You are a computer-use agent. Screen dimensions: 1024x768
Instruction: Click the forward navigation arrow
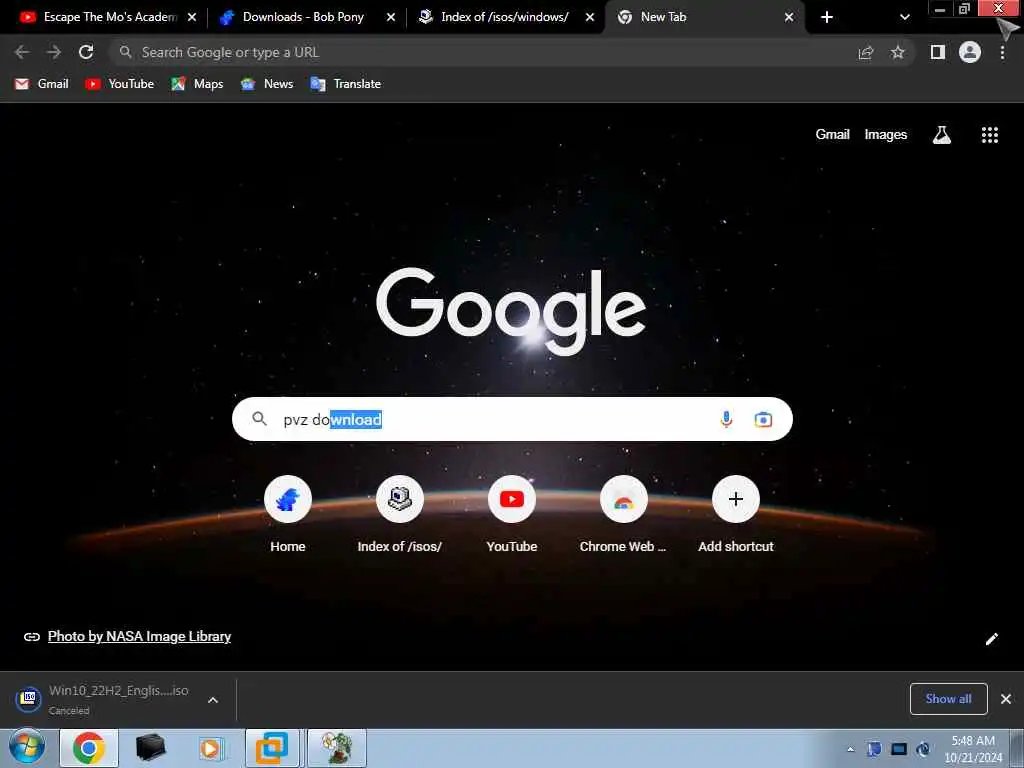54,52
